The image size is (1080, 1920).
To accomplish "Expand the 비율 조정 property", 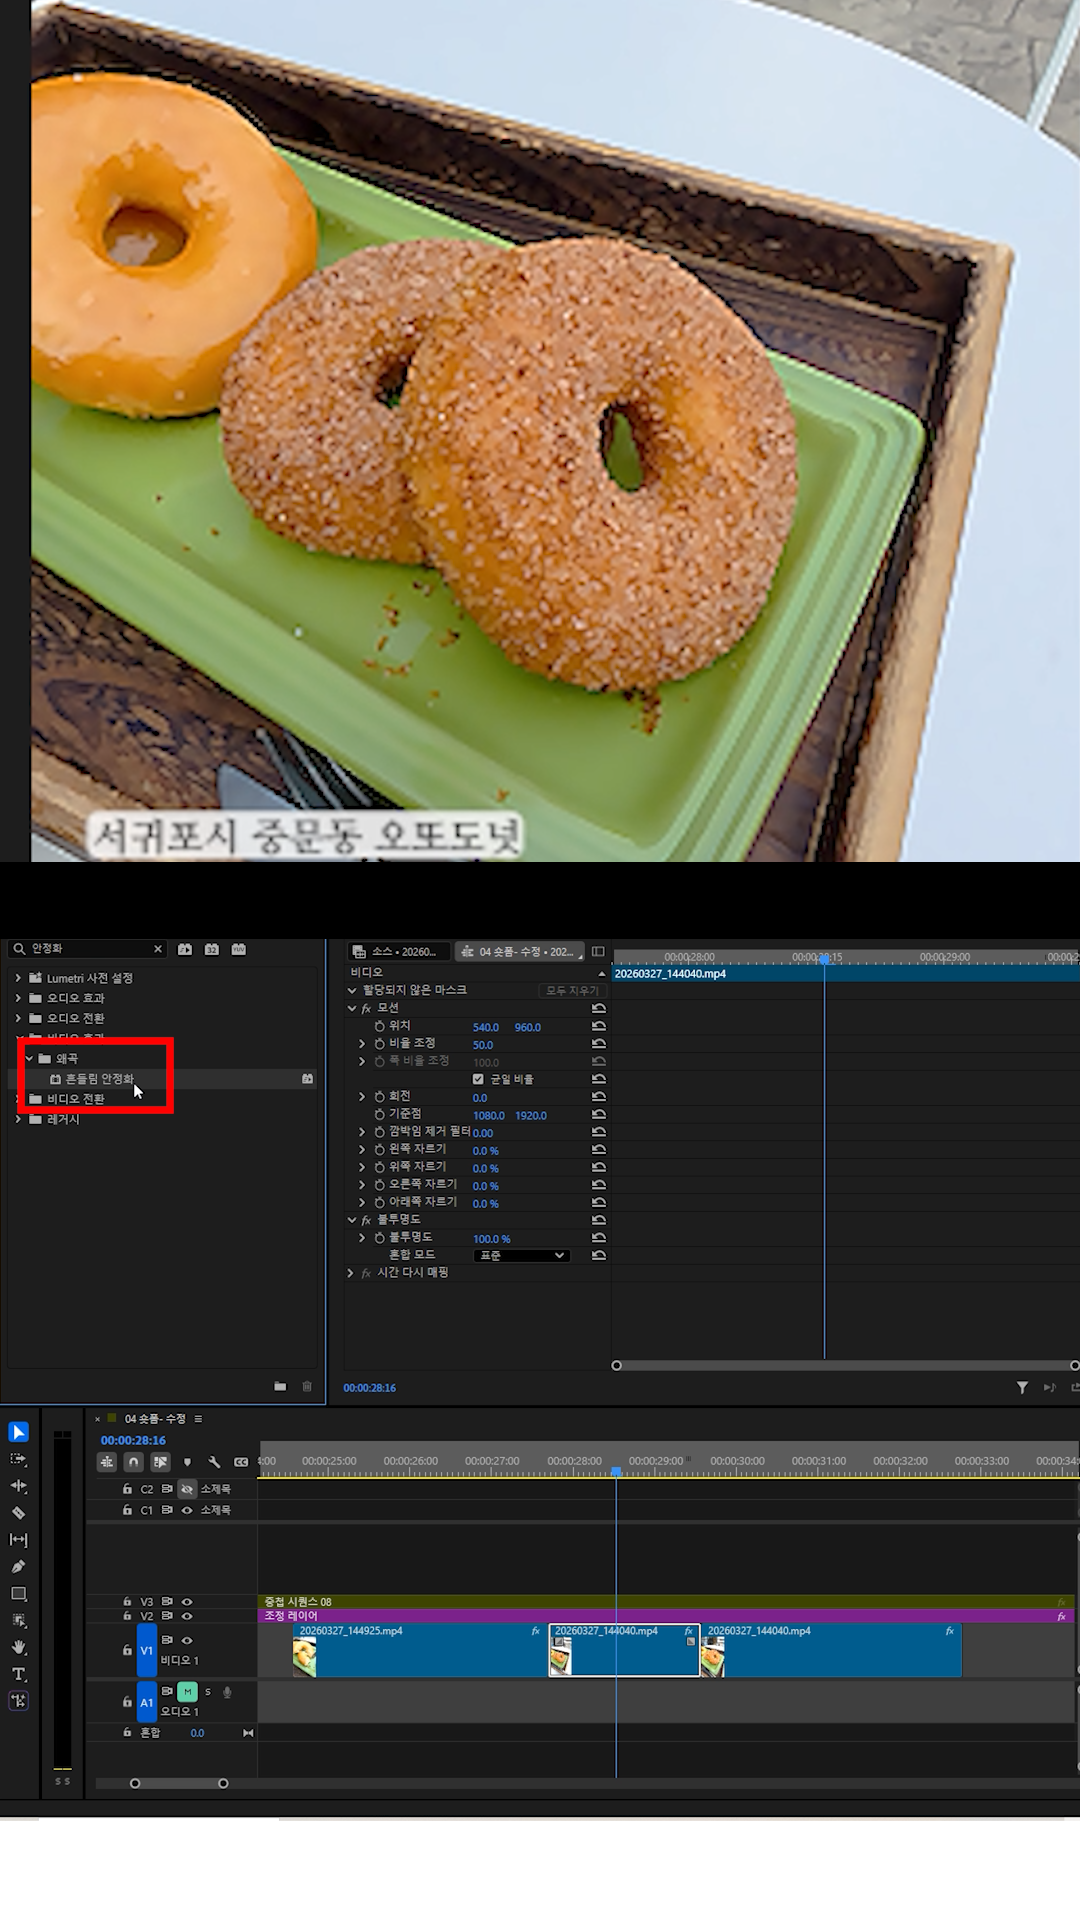I will click(362, 1043).
